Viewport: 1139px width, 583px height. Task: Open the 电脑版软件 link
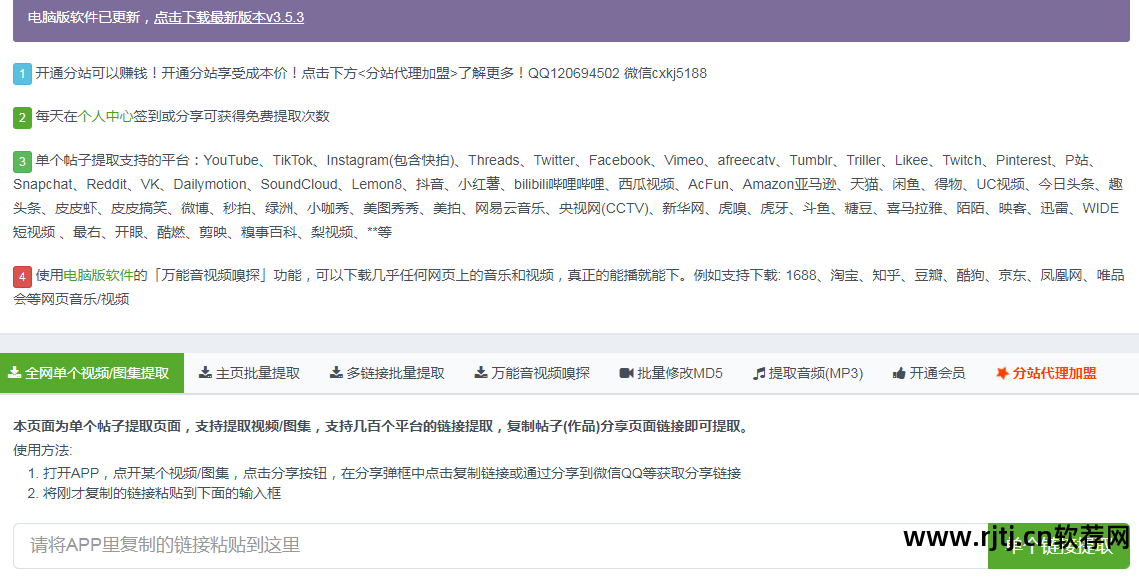(x=99, y=275)
